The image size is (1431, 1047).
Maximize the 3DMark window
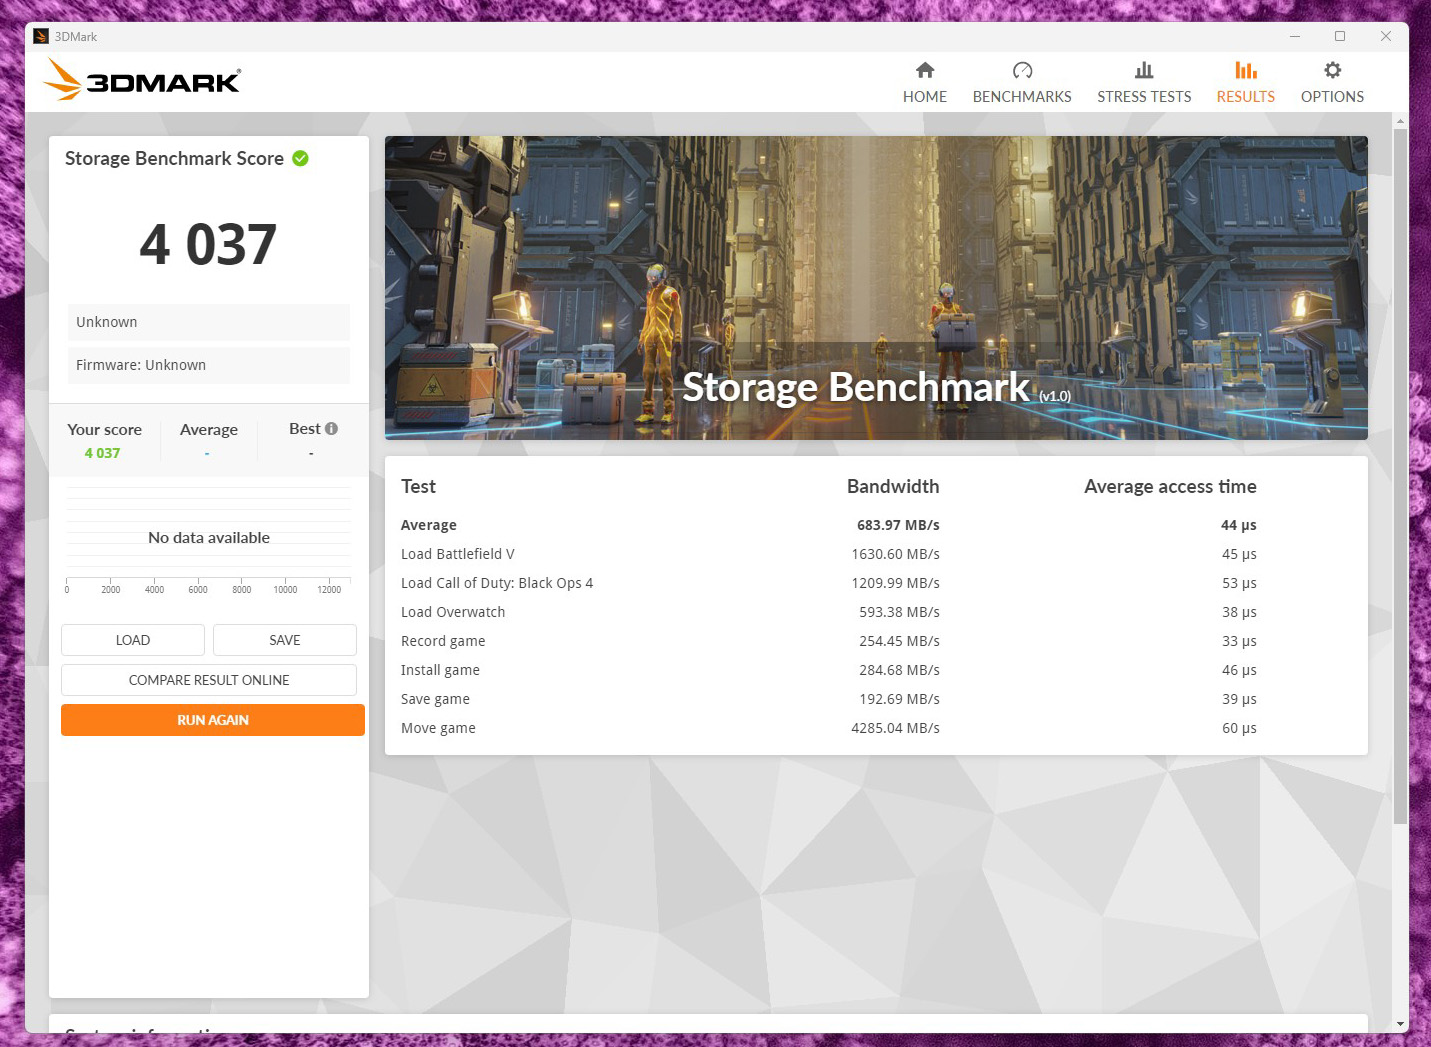(x=1340, y=37)
